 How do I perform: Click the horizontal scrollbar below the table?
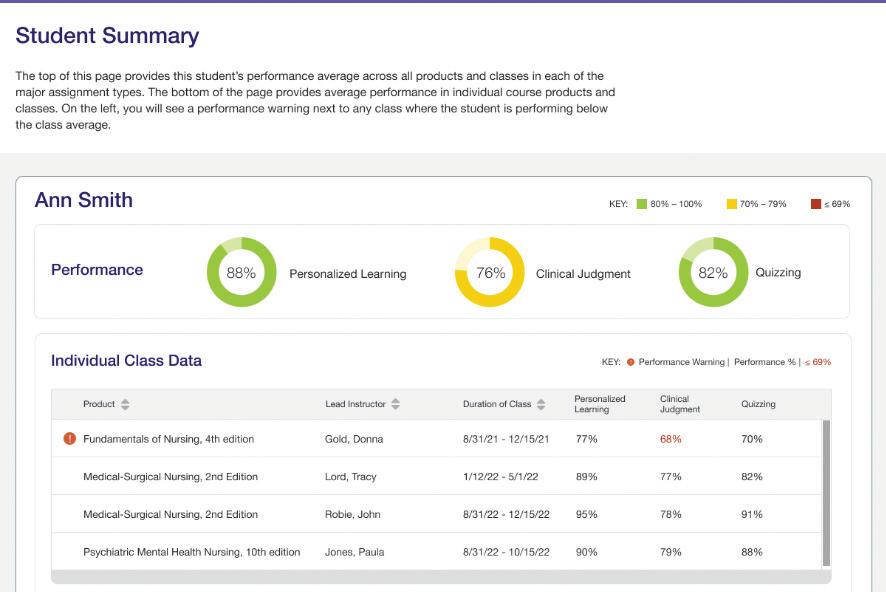[x=440, y=577]
